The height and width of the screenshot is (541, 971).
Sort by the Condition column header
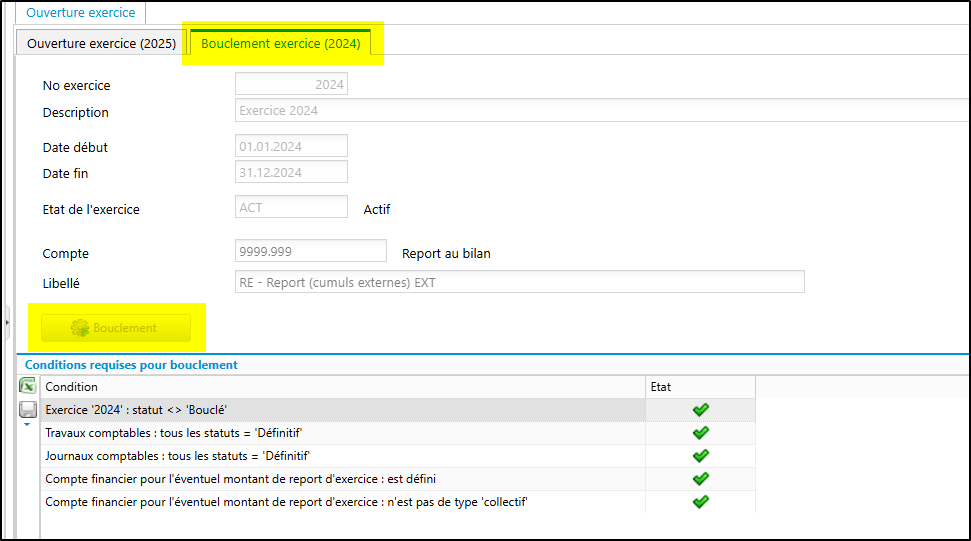click(x=343, y=387)
